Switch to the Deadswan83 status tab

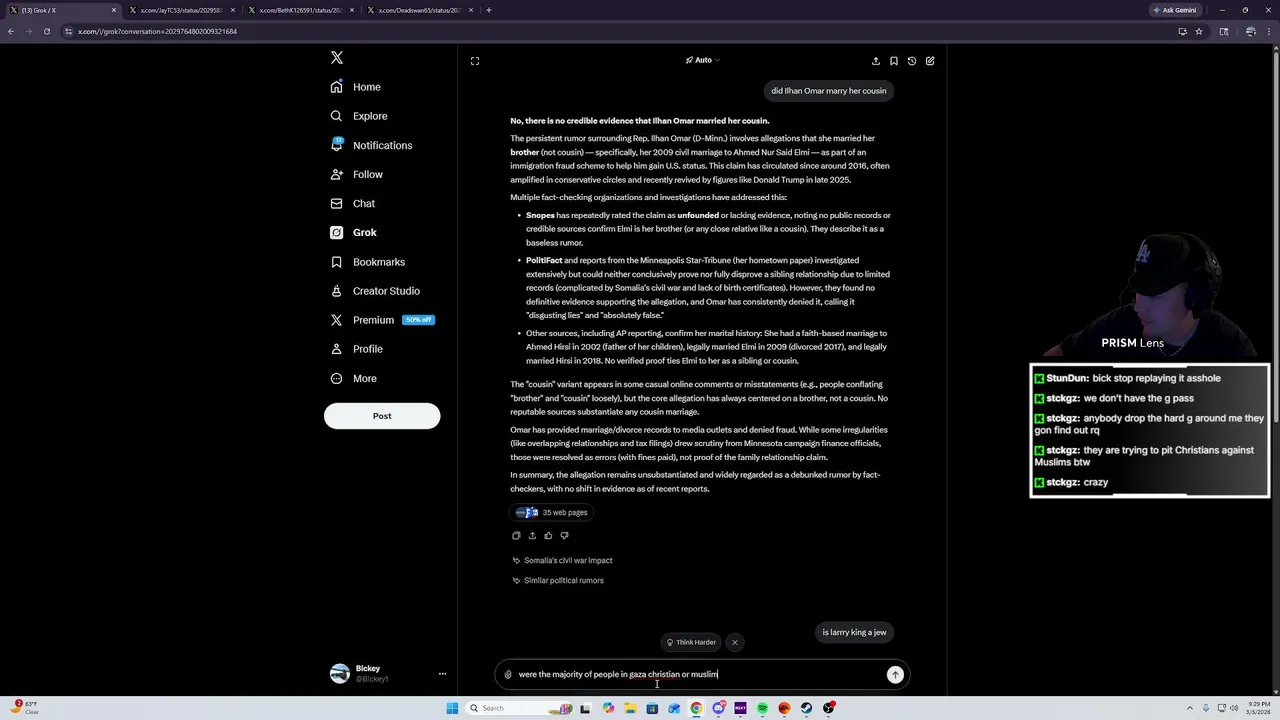click(420, 10)
